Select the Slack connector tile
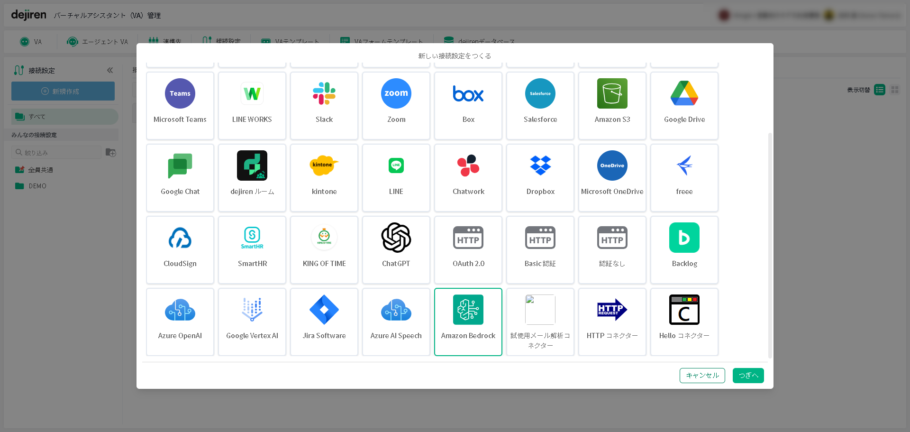Viewport: 910px width, 432px height. [x=324, y=106]
